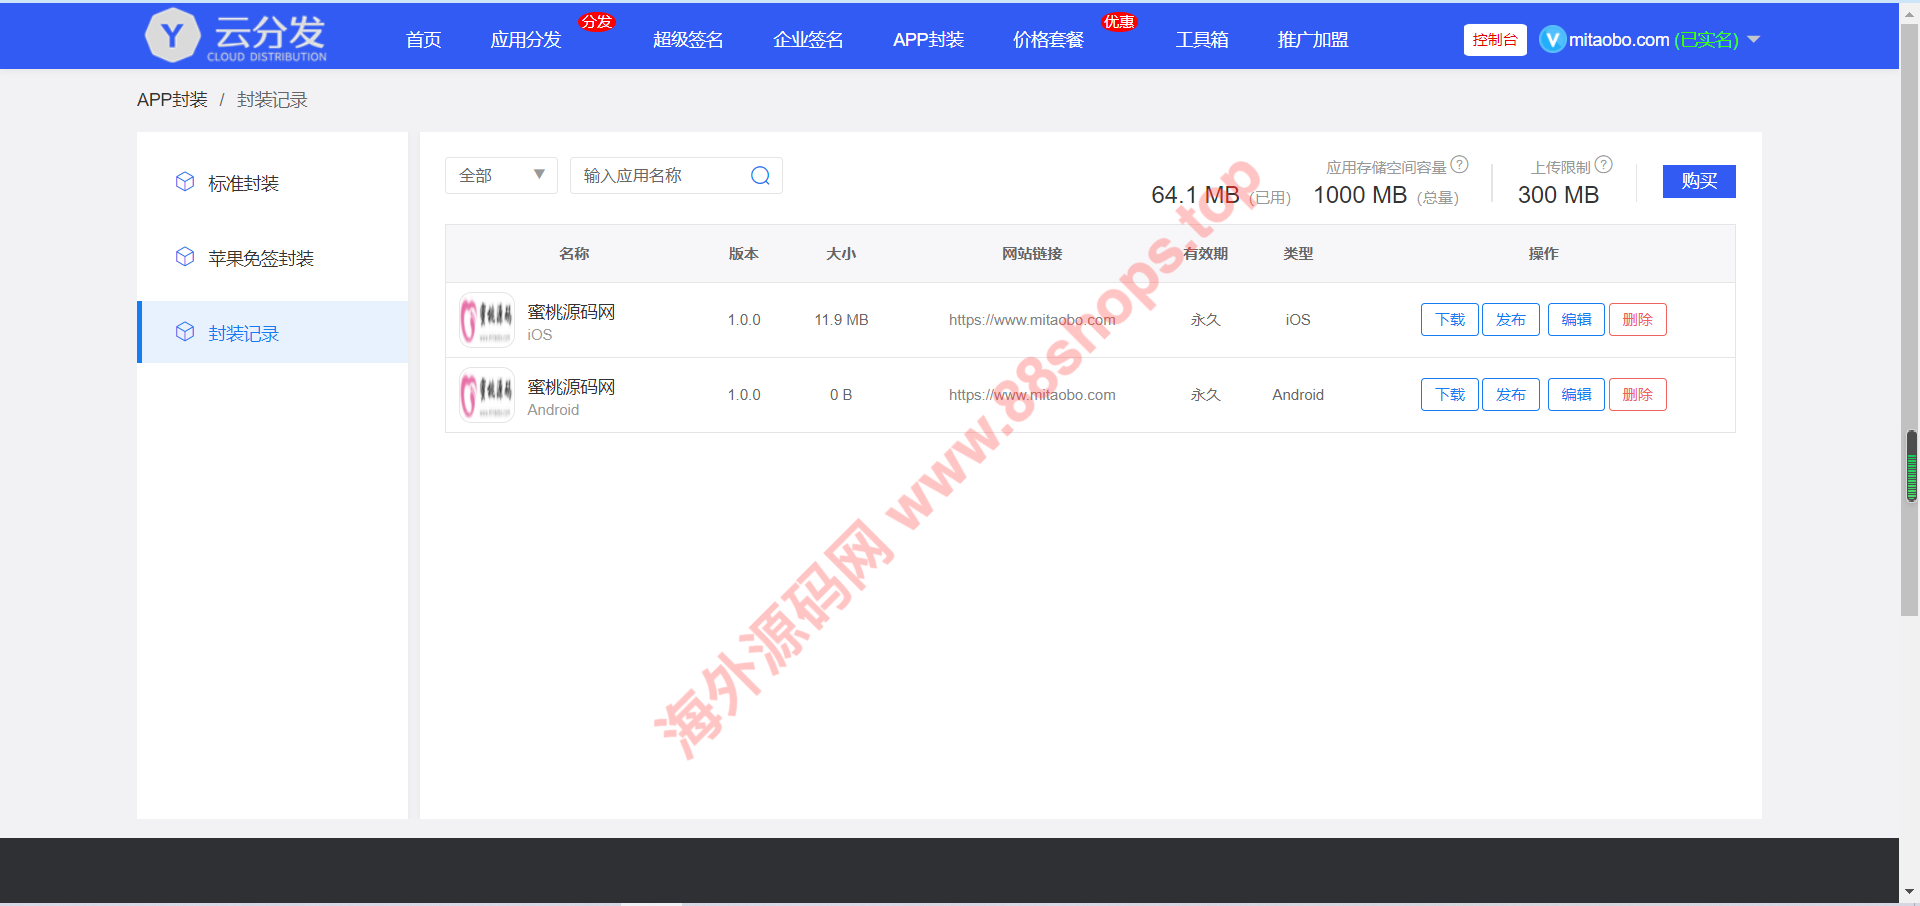Expand the account menu arrow
Screen dimensions: 1920x906
click(1753, 40)
